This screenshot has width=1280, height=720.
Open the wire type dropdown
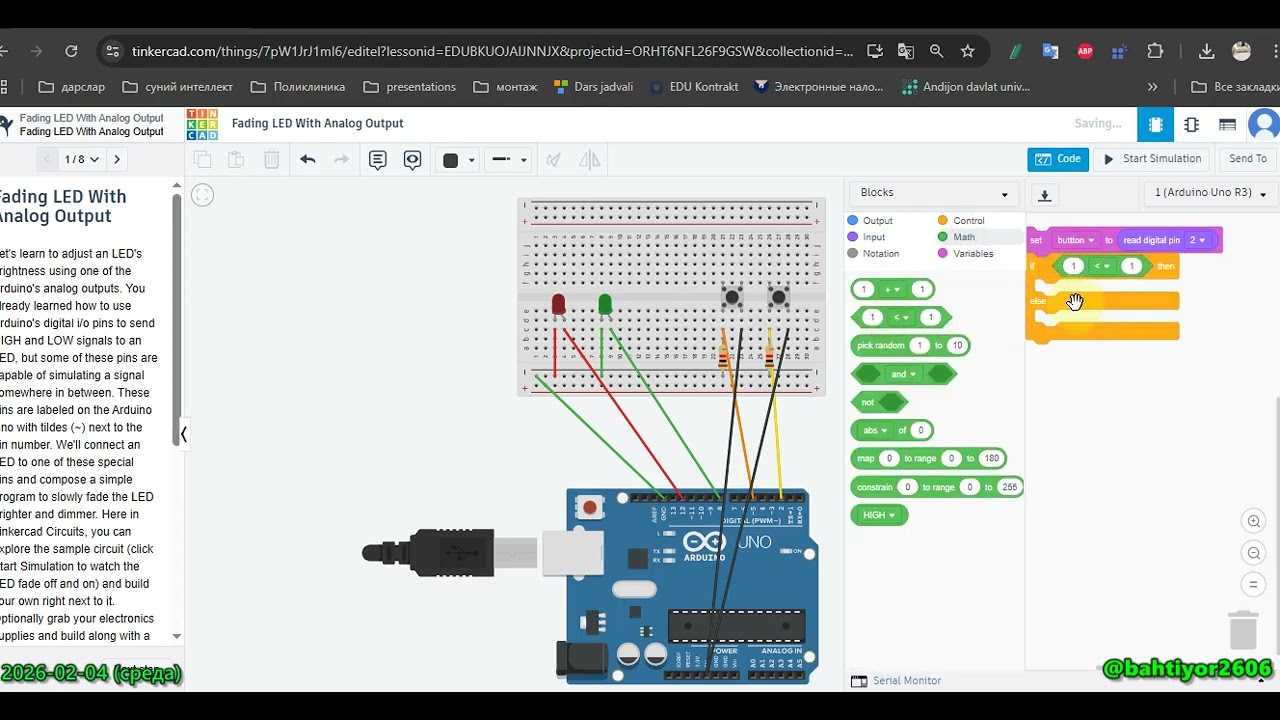(510, 160)
